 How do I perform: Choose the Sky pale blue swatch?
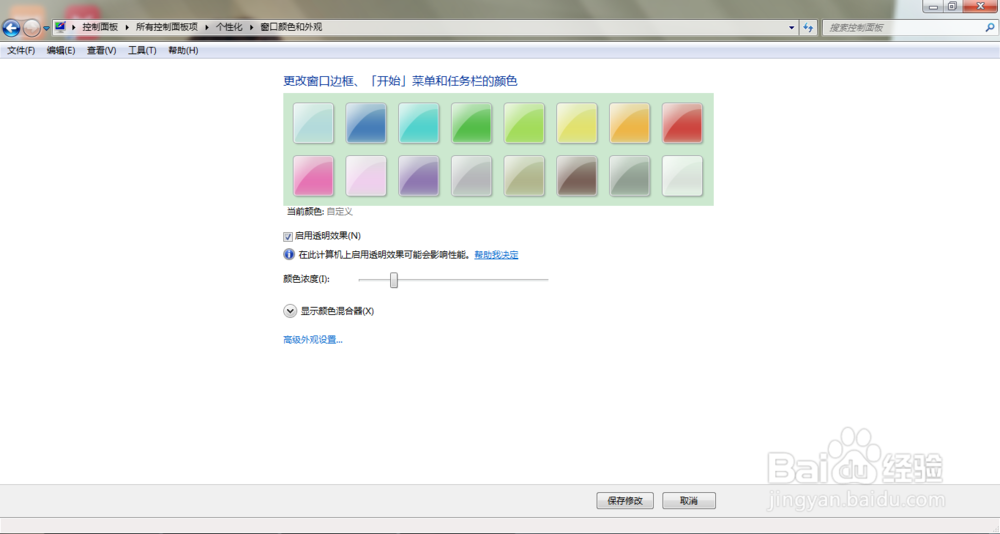pos(313,123)
